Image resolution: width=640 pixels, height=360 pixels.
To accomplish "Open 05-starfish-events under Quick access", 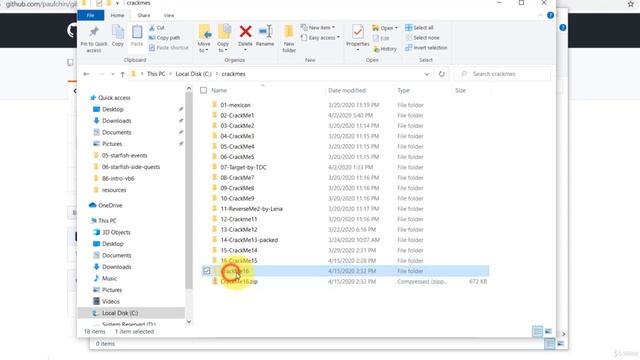I will point(124,156).
